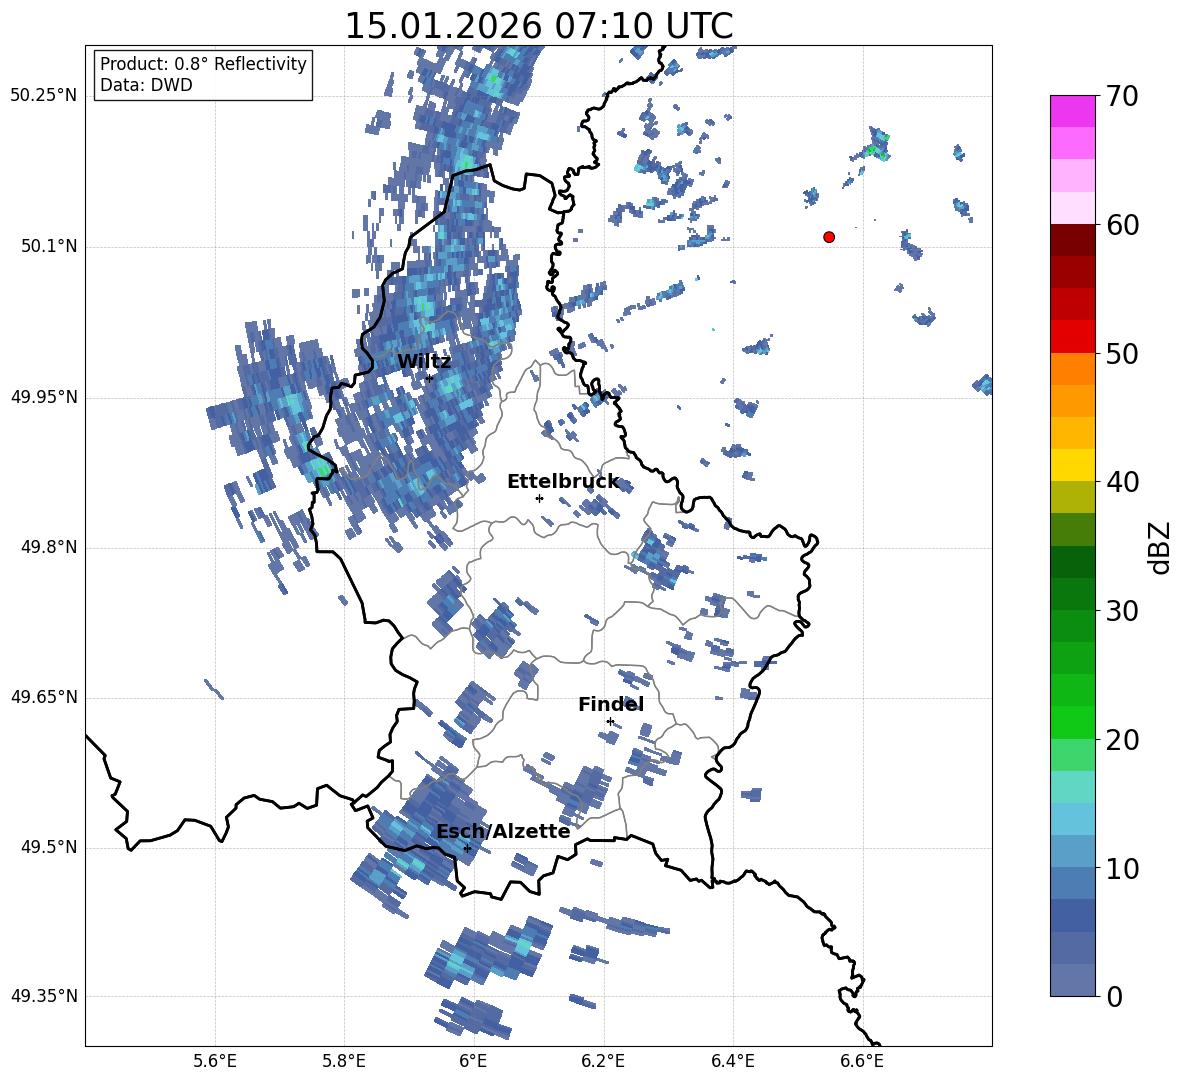This screenshot has height=1081, width=1184.
Task: Click the 60 value on the colorbar
Action: click(x=1121, y=225)
